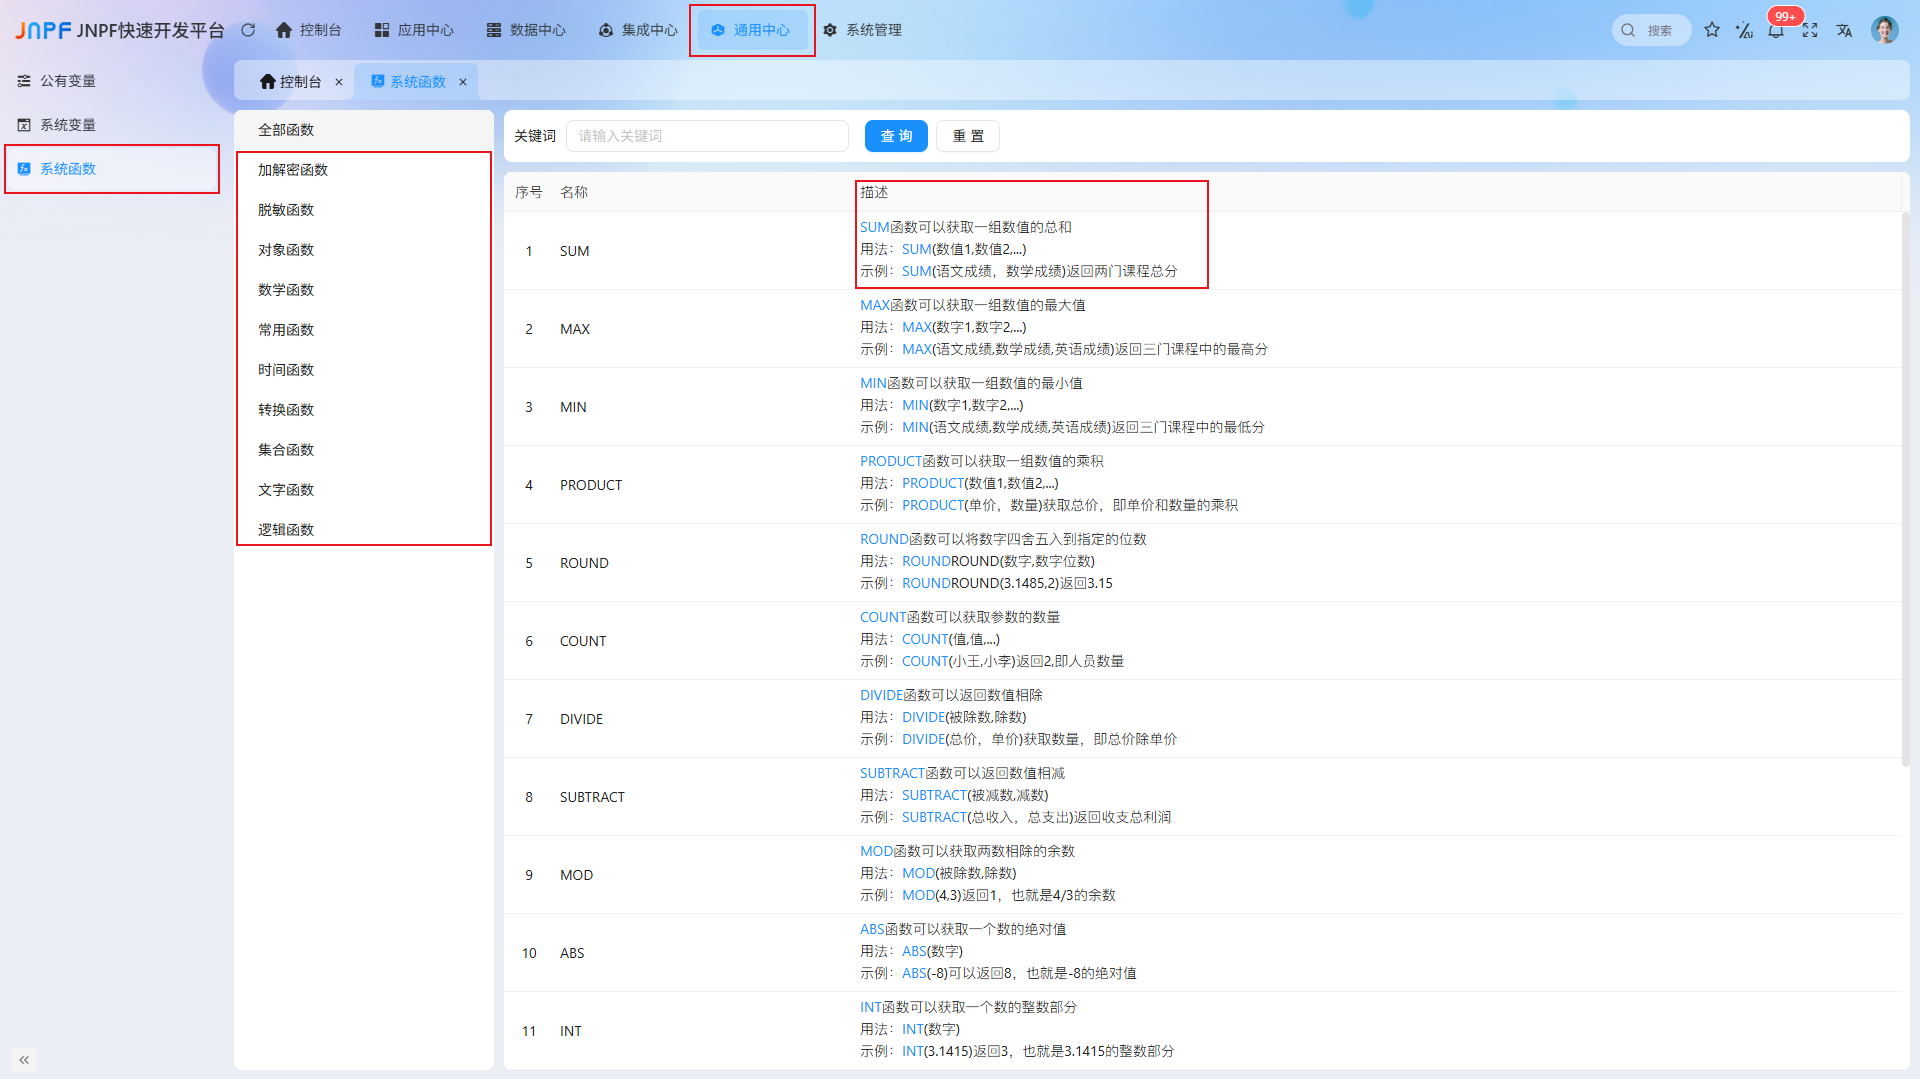Click the refresh icon beside the JNPF logo
The width and height of the screenshot is (1920, 1079).
(x=248, y=30)
